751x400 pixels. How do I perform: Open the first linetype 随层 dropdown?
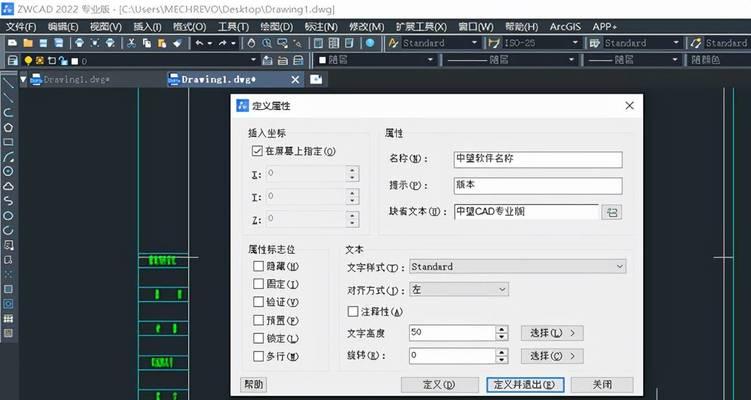pos(571,60)
